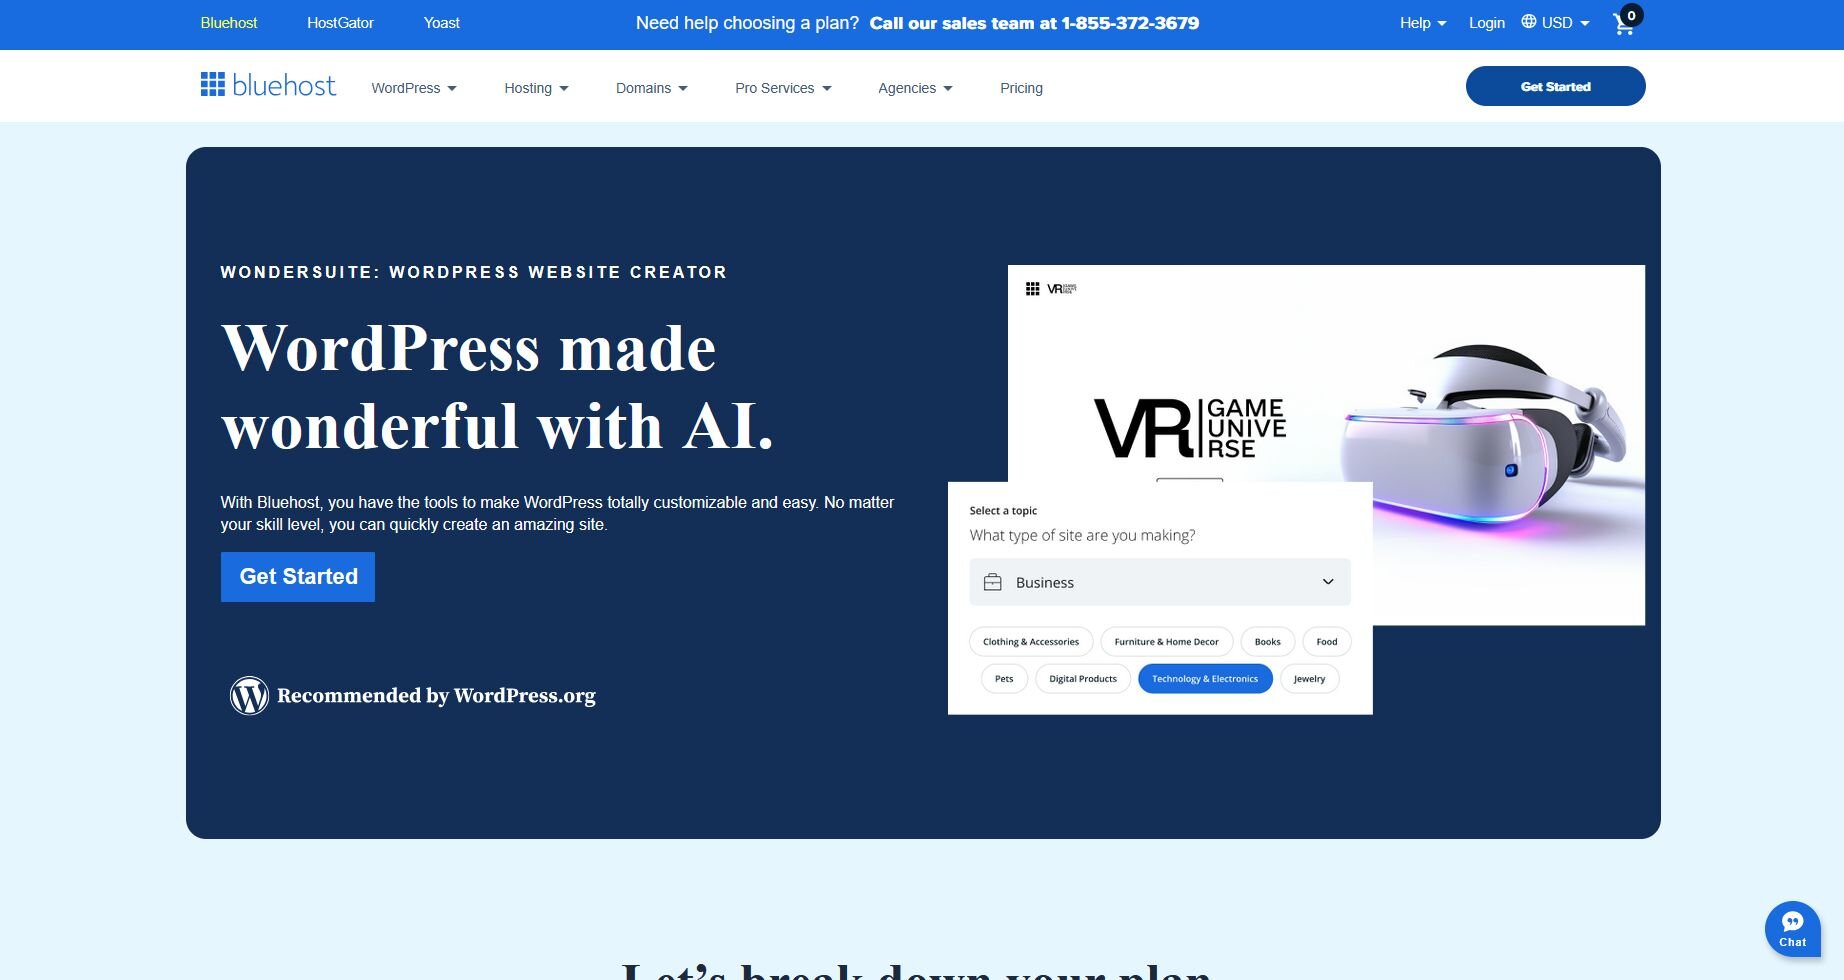Image resolution: width=1844 pixels, height=980 pixels.
Task: Click the small VR logo in the preview
Action: (1061, 289)
